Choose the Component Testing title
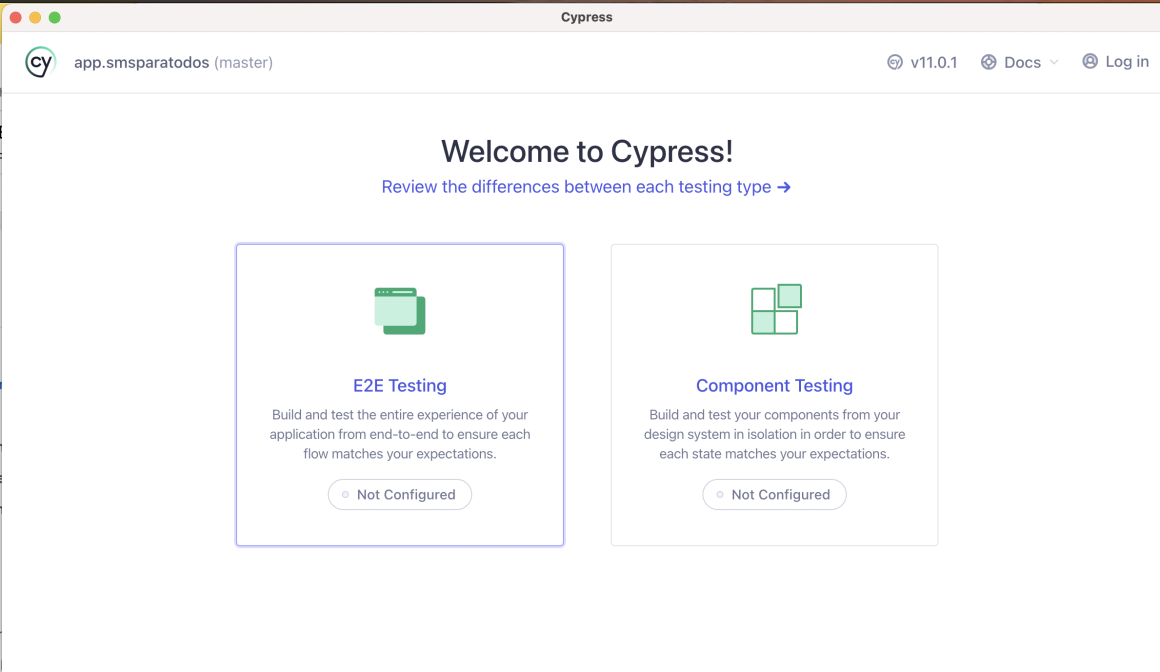 point(775,386)
